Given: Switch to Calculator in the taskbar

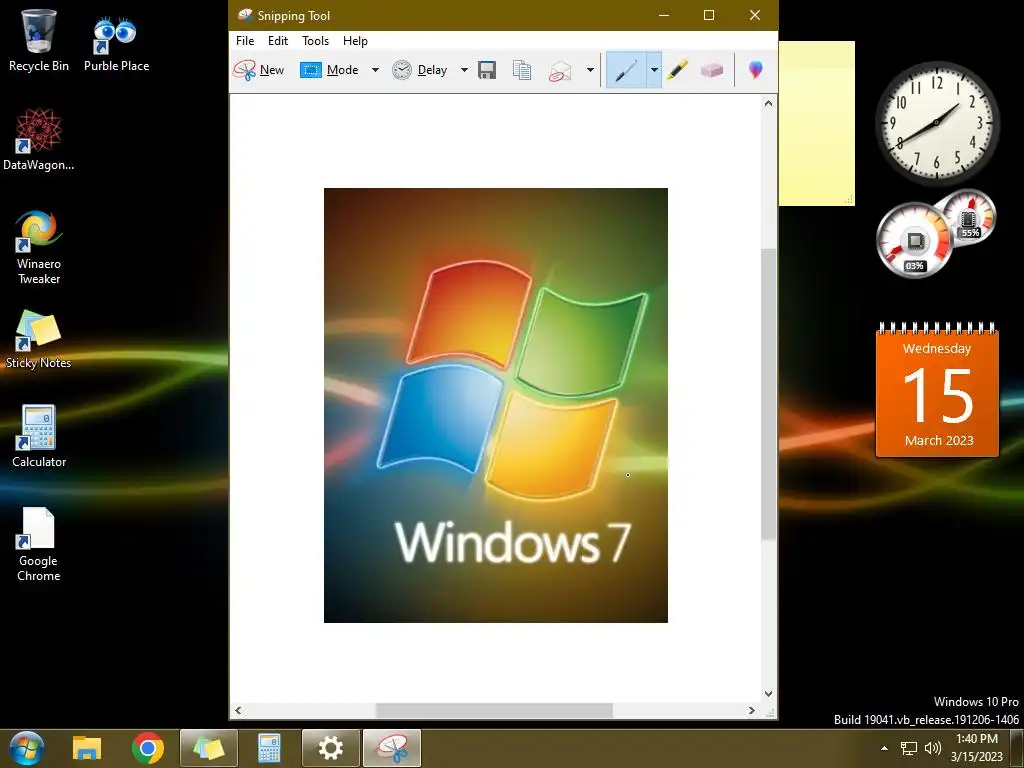Looking at the screenshot, I should coord(269,748).
